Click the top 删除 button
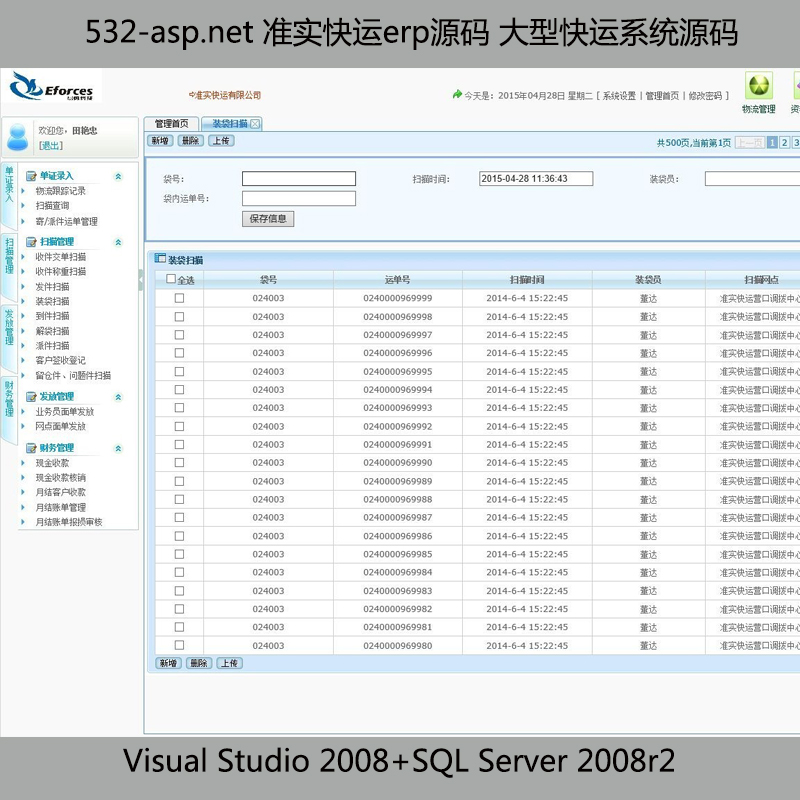The height and width of the screenshot is (800, 800). (x=190, y=141)
